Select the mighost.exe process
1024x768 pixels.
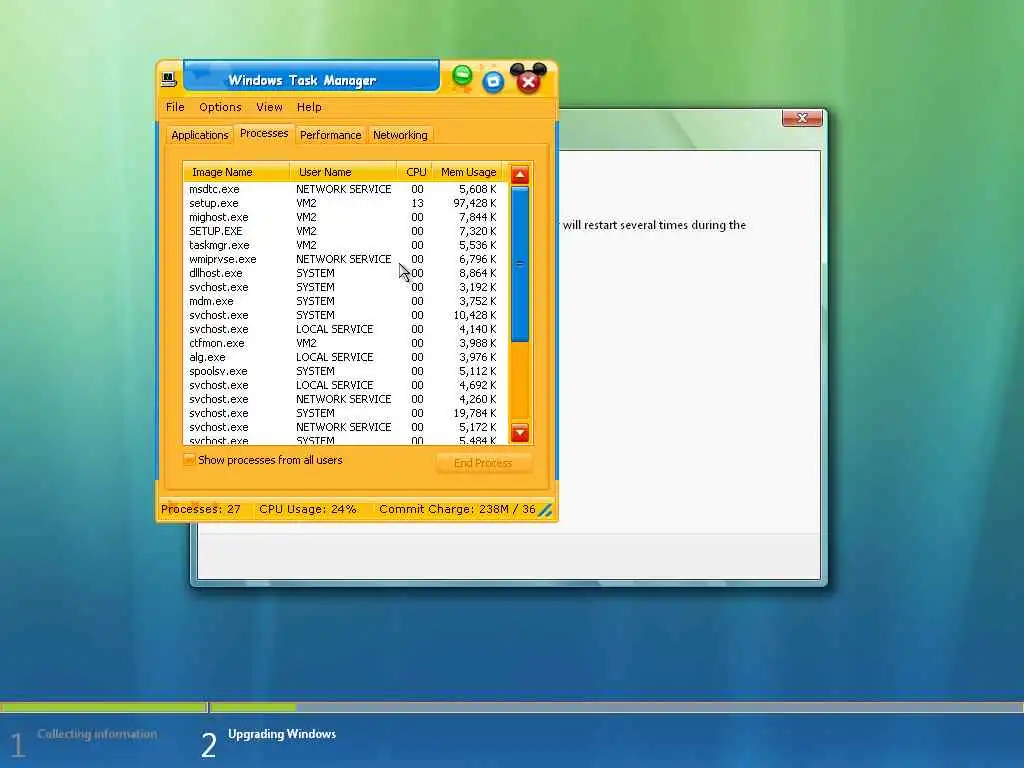click(345, 217)
